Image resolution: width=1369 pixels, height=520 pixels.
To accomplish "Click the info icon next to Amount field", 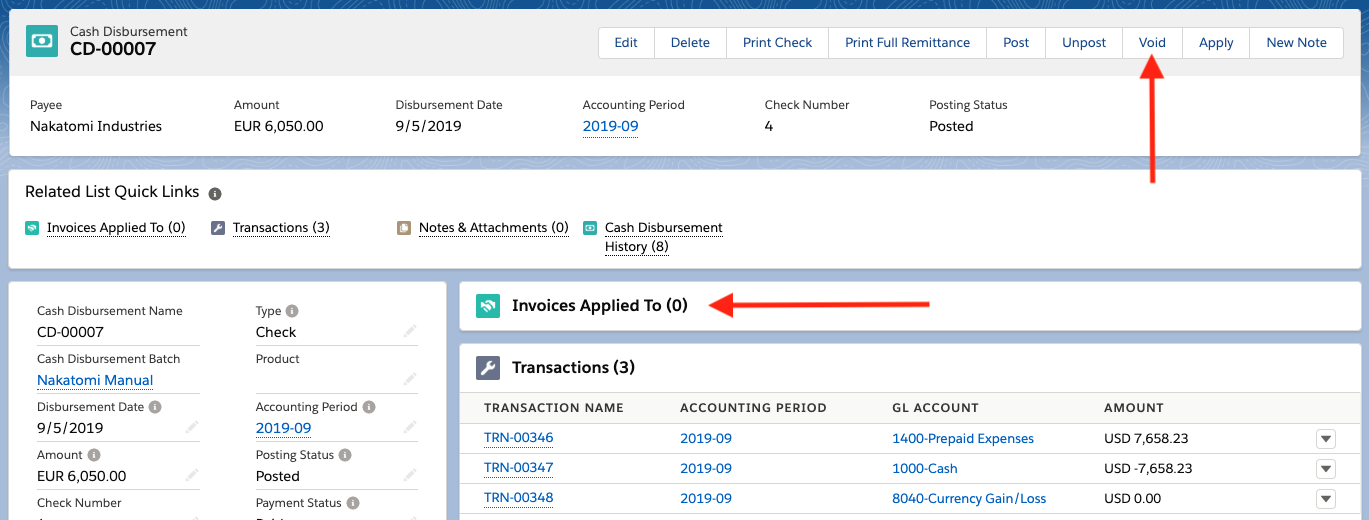I will [x=94, y=455].
